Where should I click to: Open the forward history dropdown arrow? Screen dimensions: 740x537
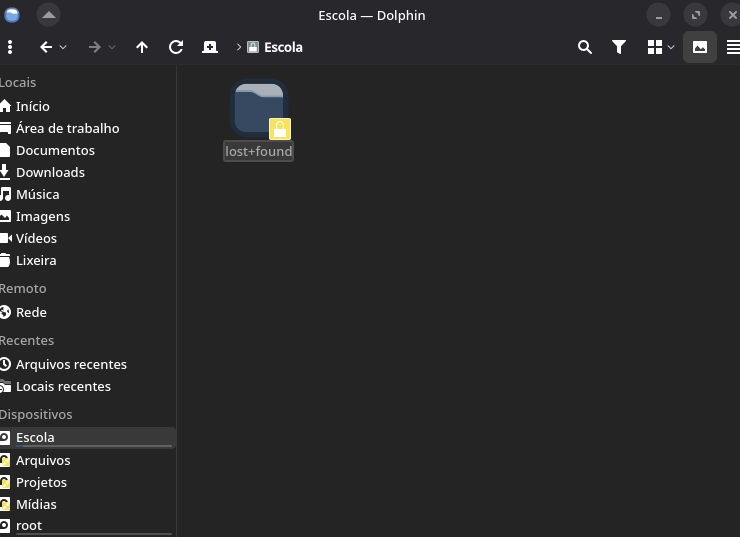112,47
